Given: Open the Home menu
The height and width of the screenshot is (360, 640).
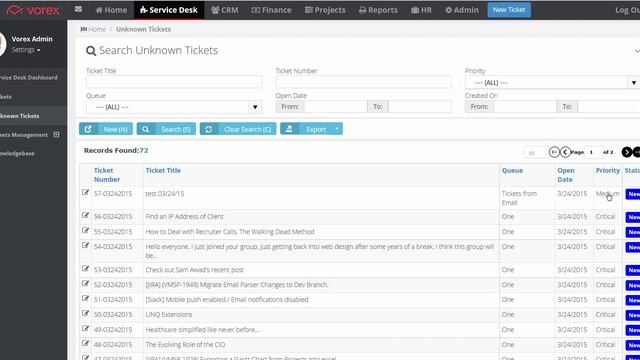Looking at the screenshot, I should 111,10.
